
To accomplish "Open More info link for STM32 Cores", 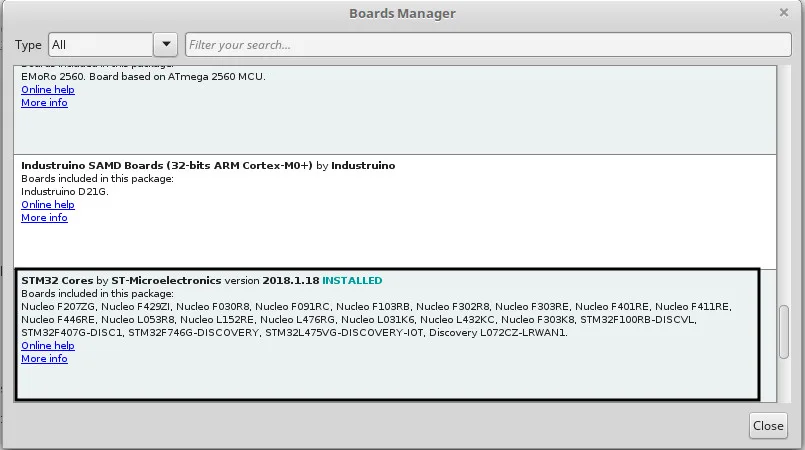I will coord(44,359).
